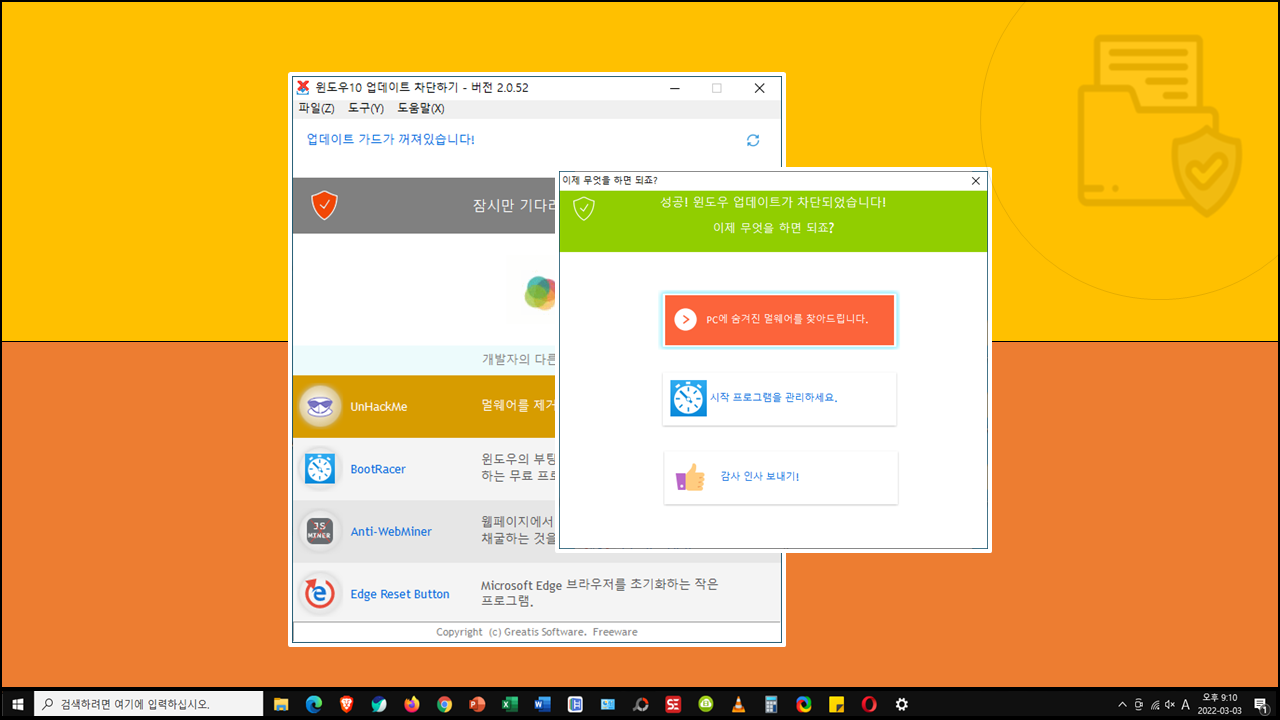Launch Microsoft Edge from the taskbar

tap(314, 704)
